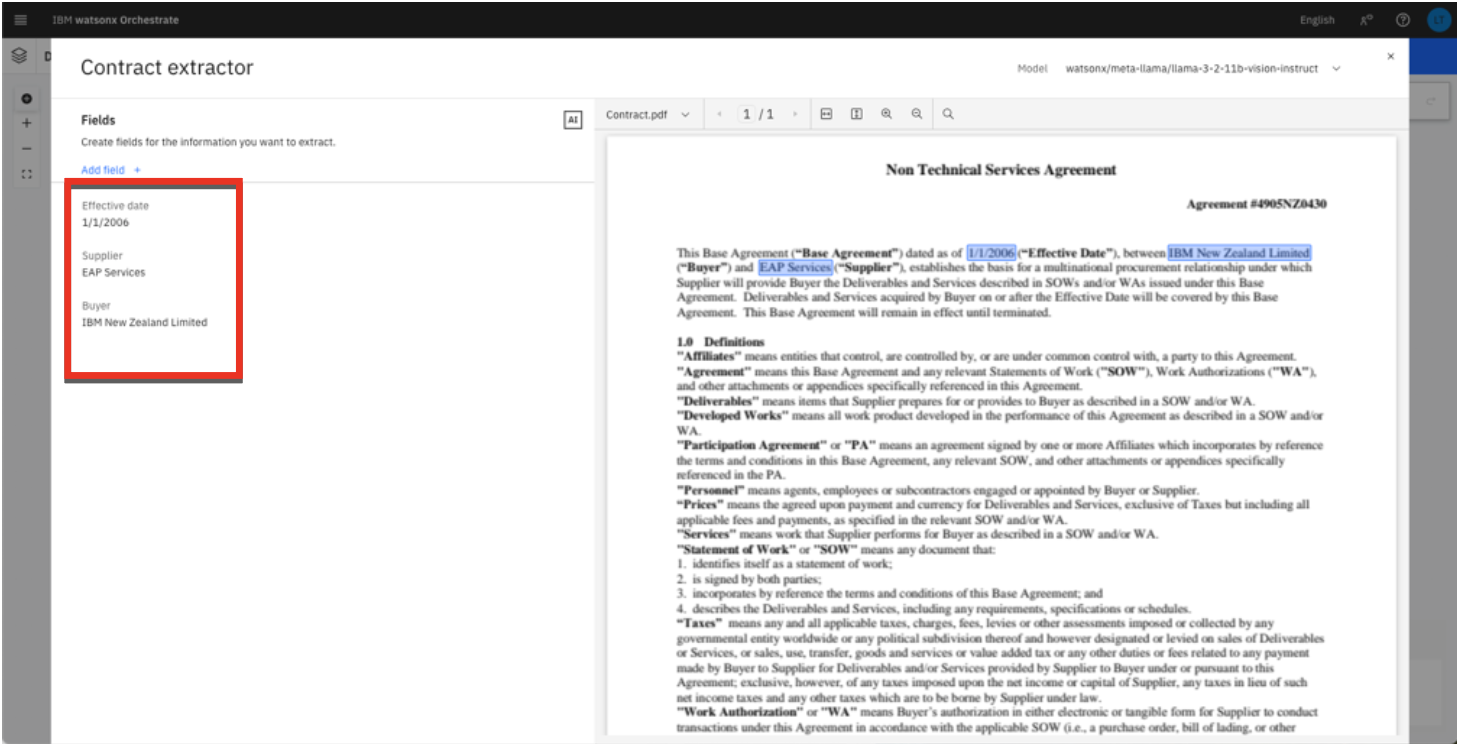The height and width of the screenshot is (744, 1459).
Task: Open the help question mark icon
Action: (1403, 20)
